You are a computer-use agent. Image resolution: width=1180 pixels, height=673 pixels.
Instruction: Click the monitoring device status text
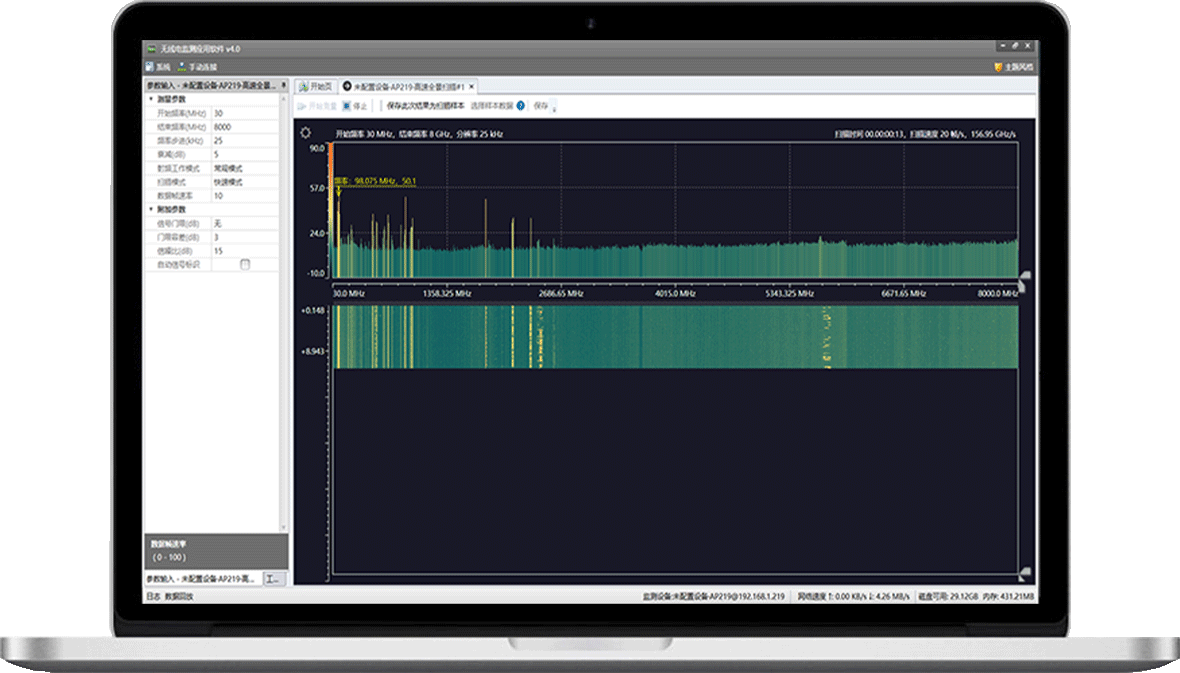713,596
